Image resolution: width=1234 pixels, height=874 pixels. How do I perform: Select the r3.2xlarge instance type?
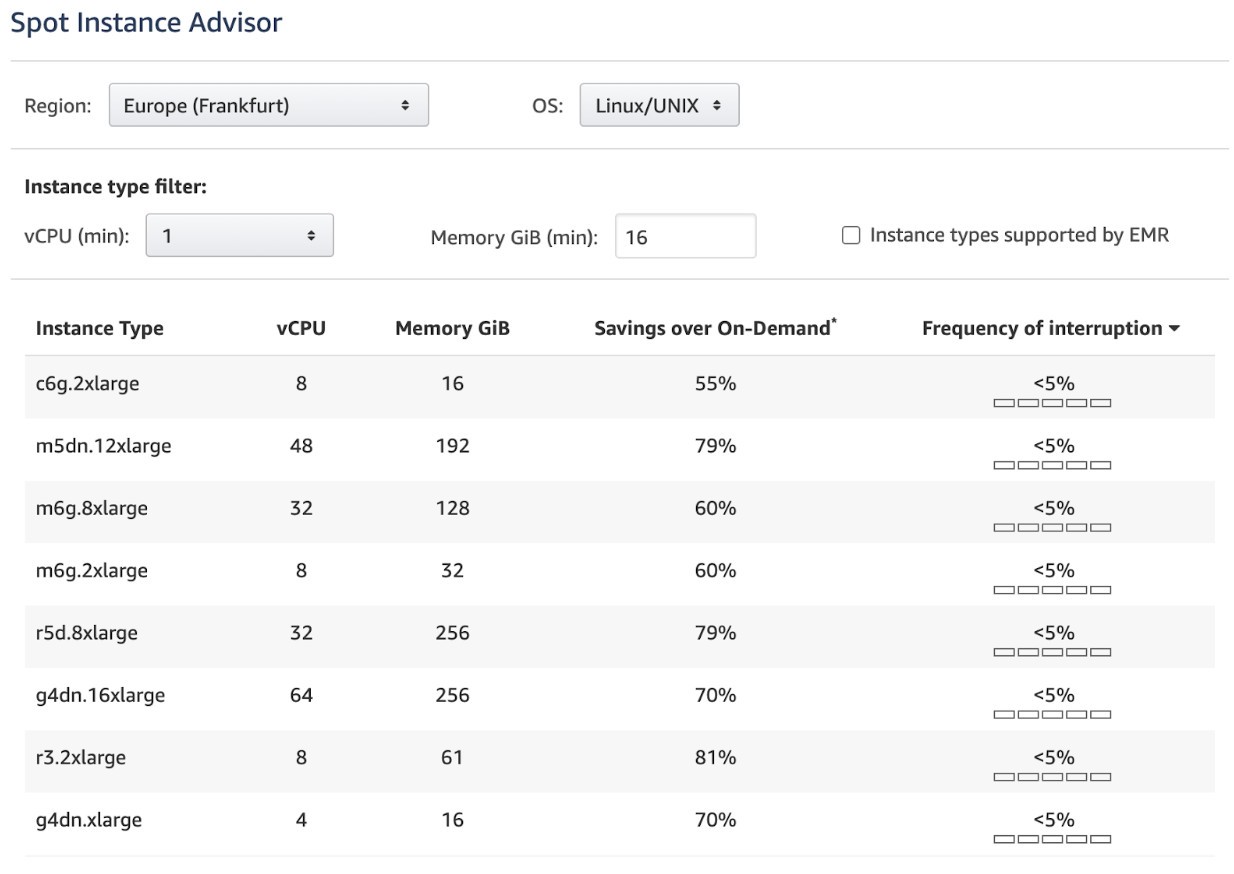coord(80,757)
